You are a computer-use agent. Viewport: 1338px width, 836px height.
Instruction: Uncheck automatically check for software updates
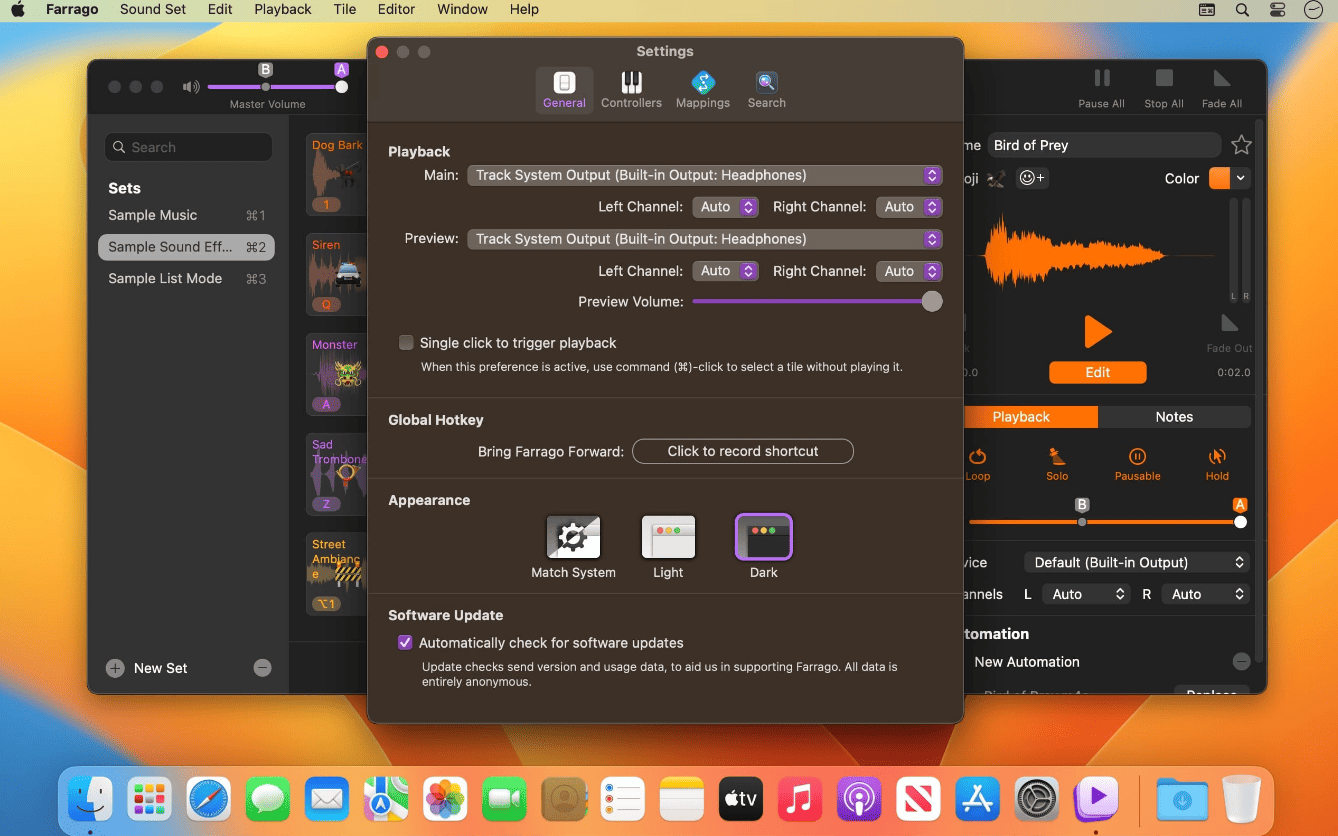[x=405, y=643]
